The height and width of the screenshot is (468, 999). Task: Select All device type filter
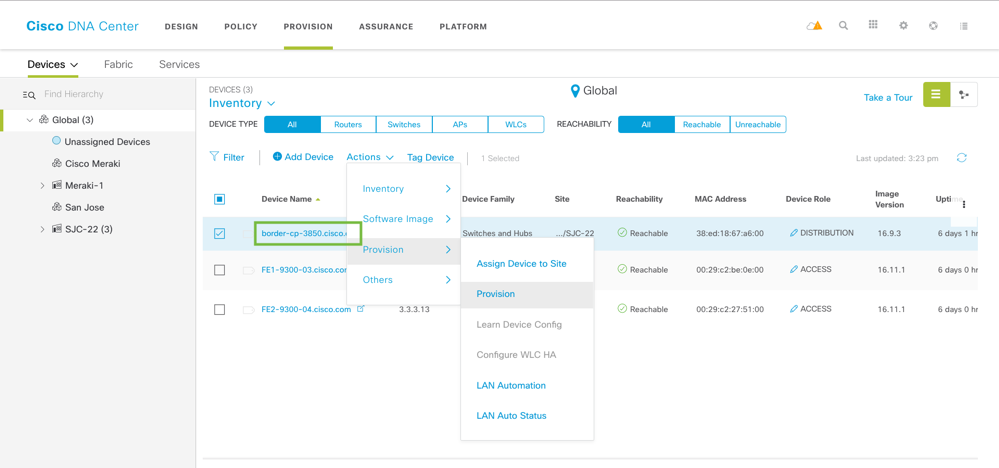tap(292, 124)
